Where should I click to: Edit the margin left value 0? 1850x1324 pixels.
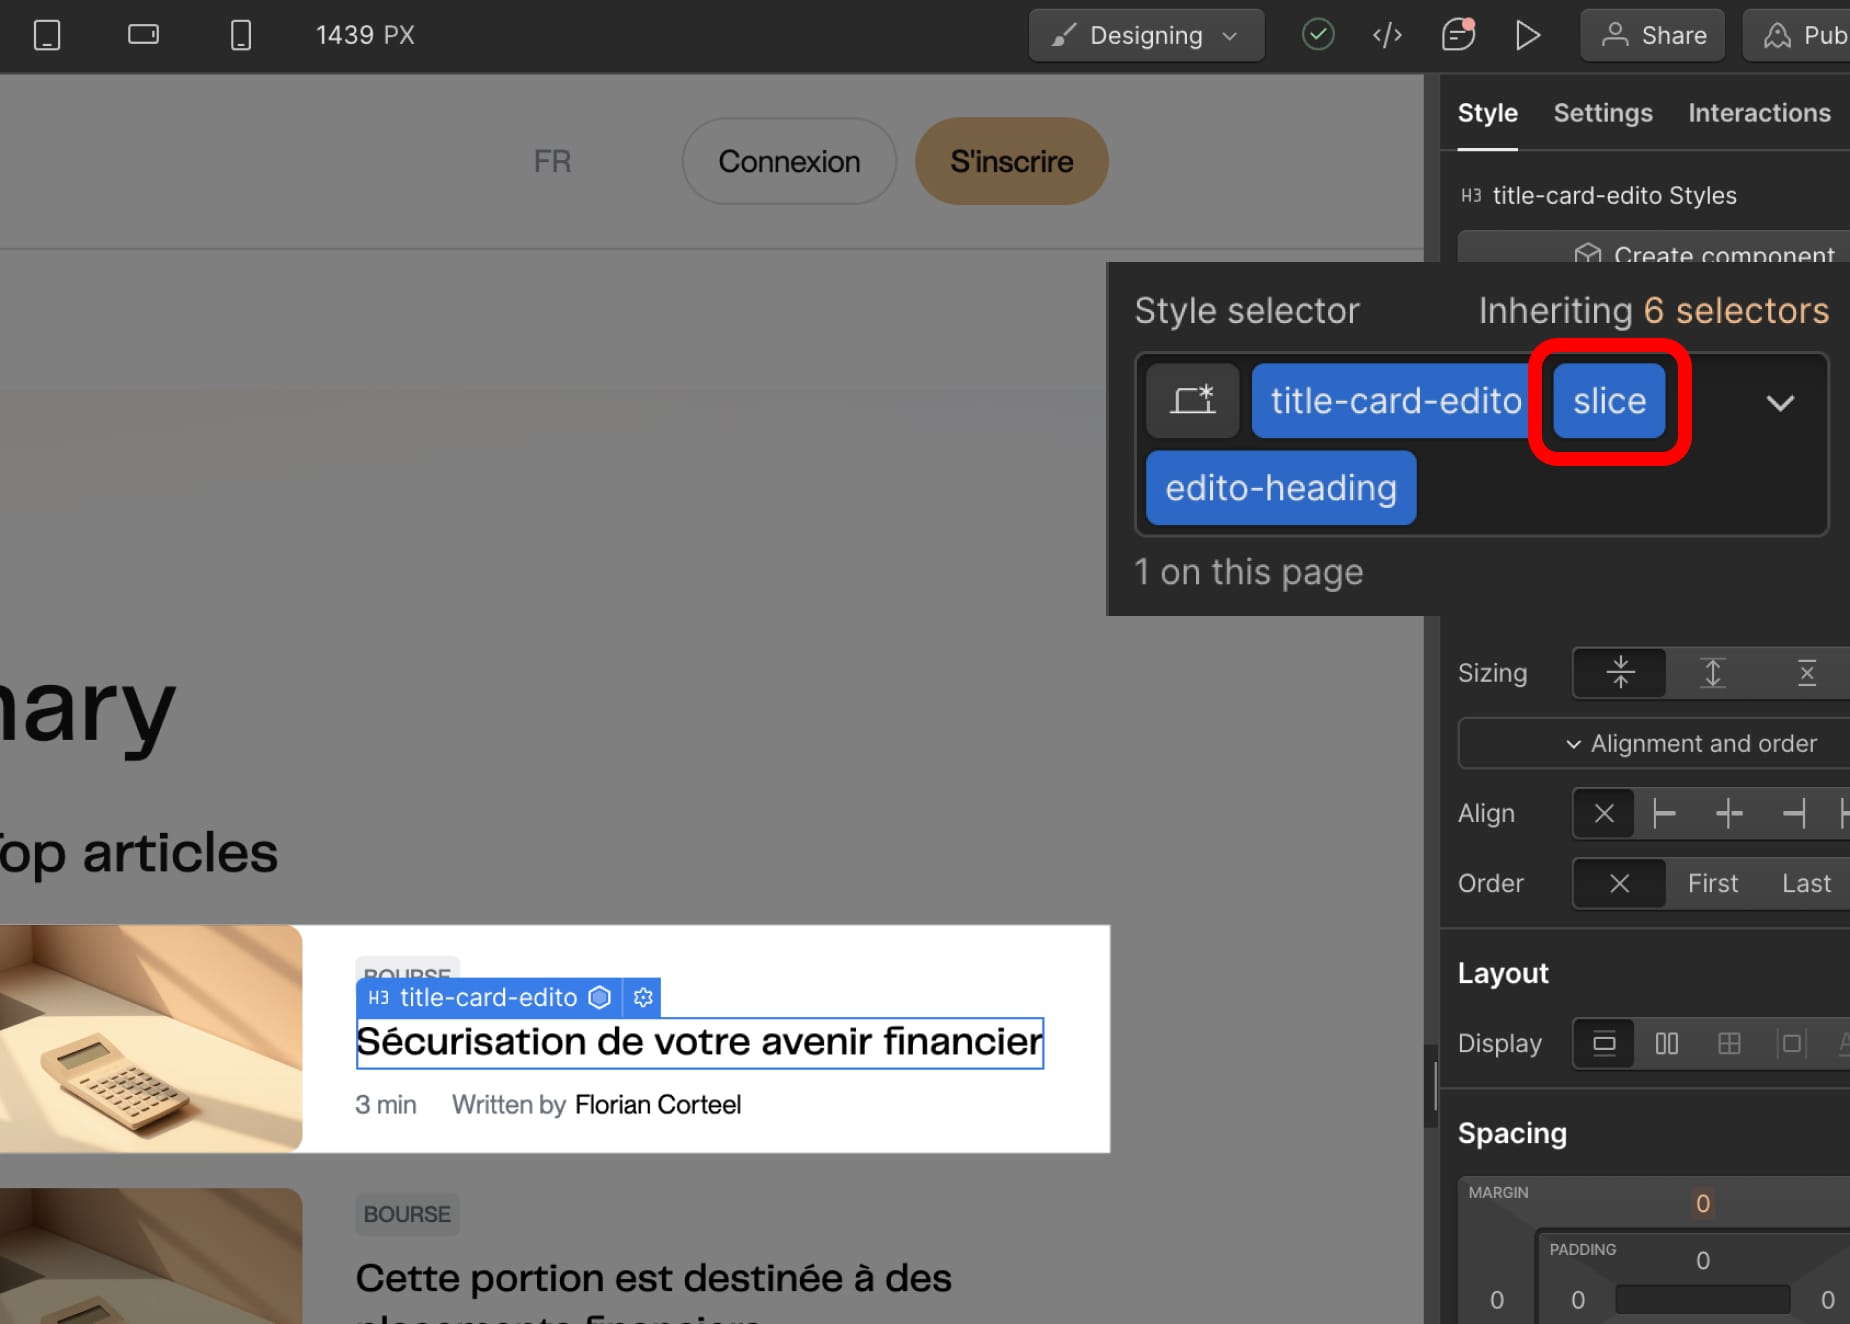1496,1300
